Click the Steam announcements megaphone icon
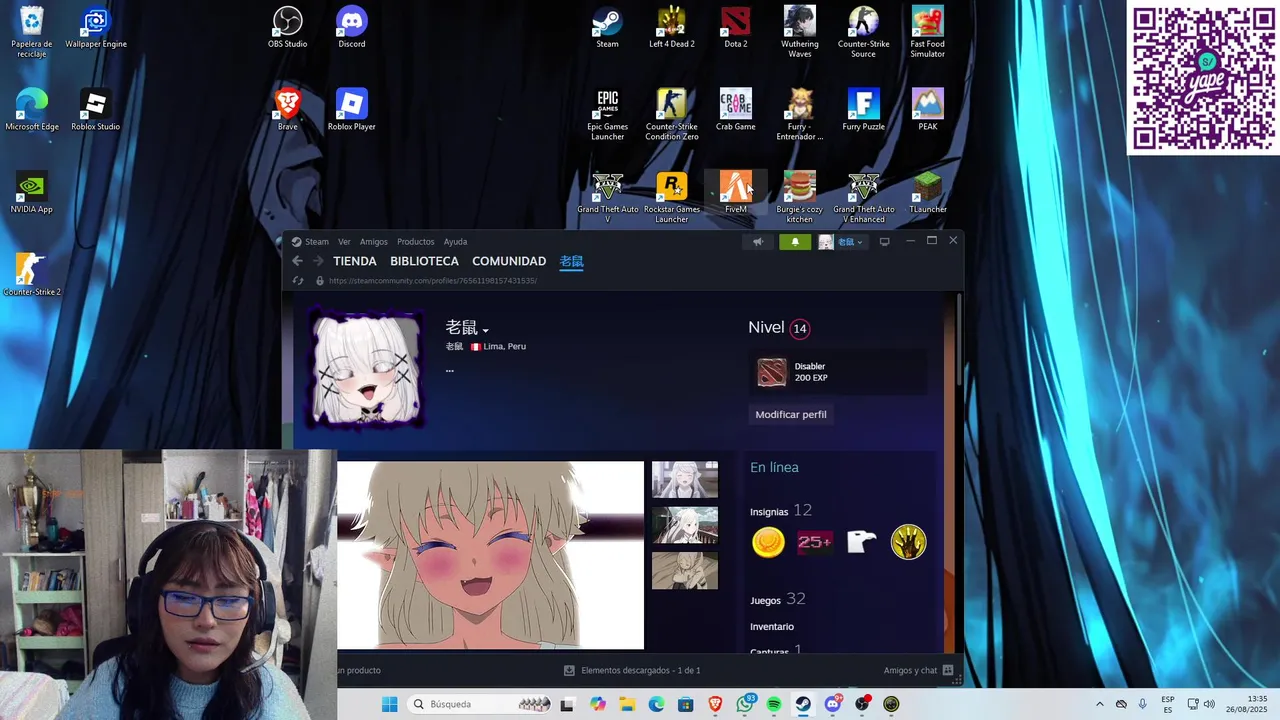 [758, 242]
